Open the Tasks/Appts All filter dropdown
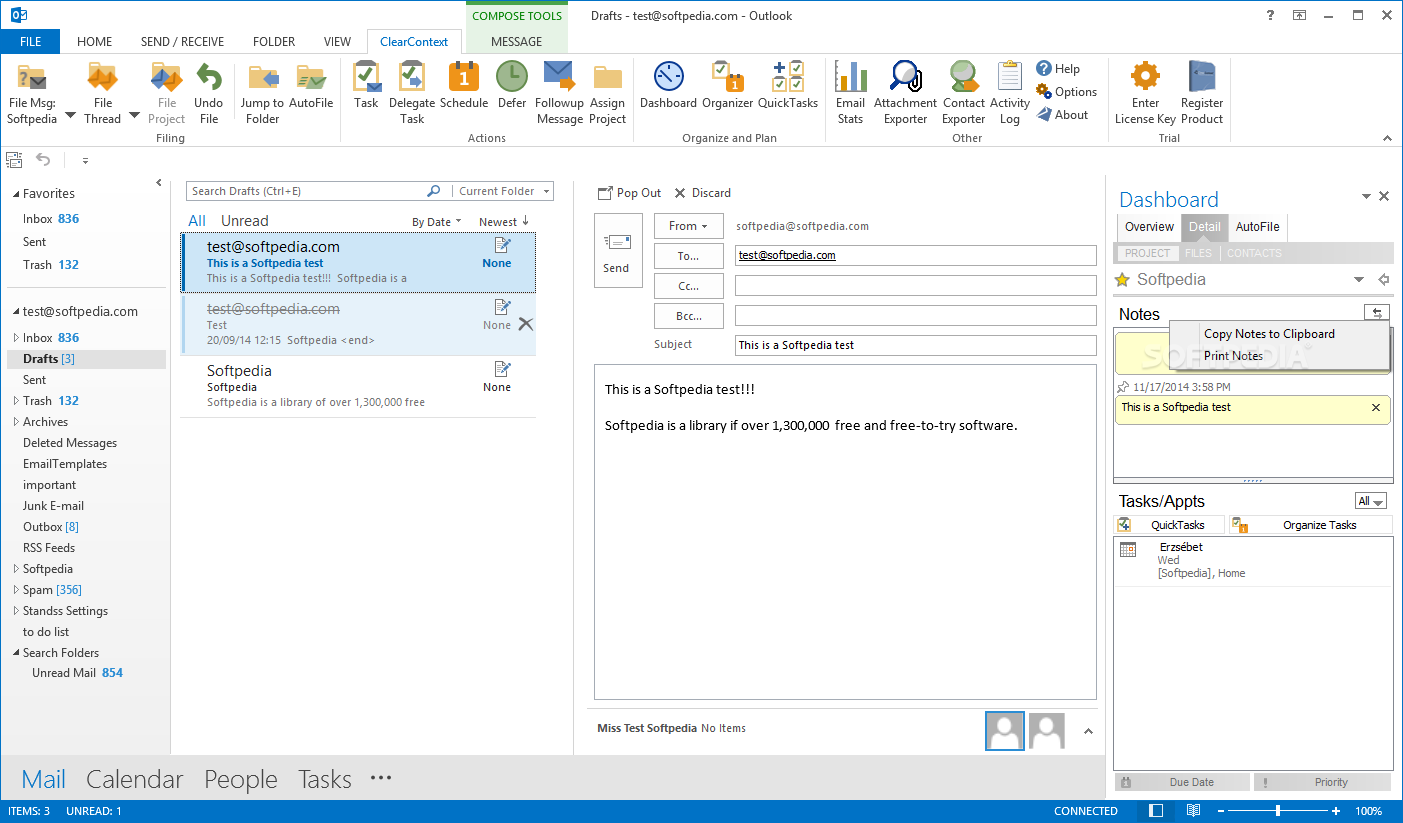The image size is (1403, 823). pyautogui.click(x=1370, y=501)
